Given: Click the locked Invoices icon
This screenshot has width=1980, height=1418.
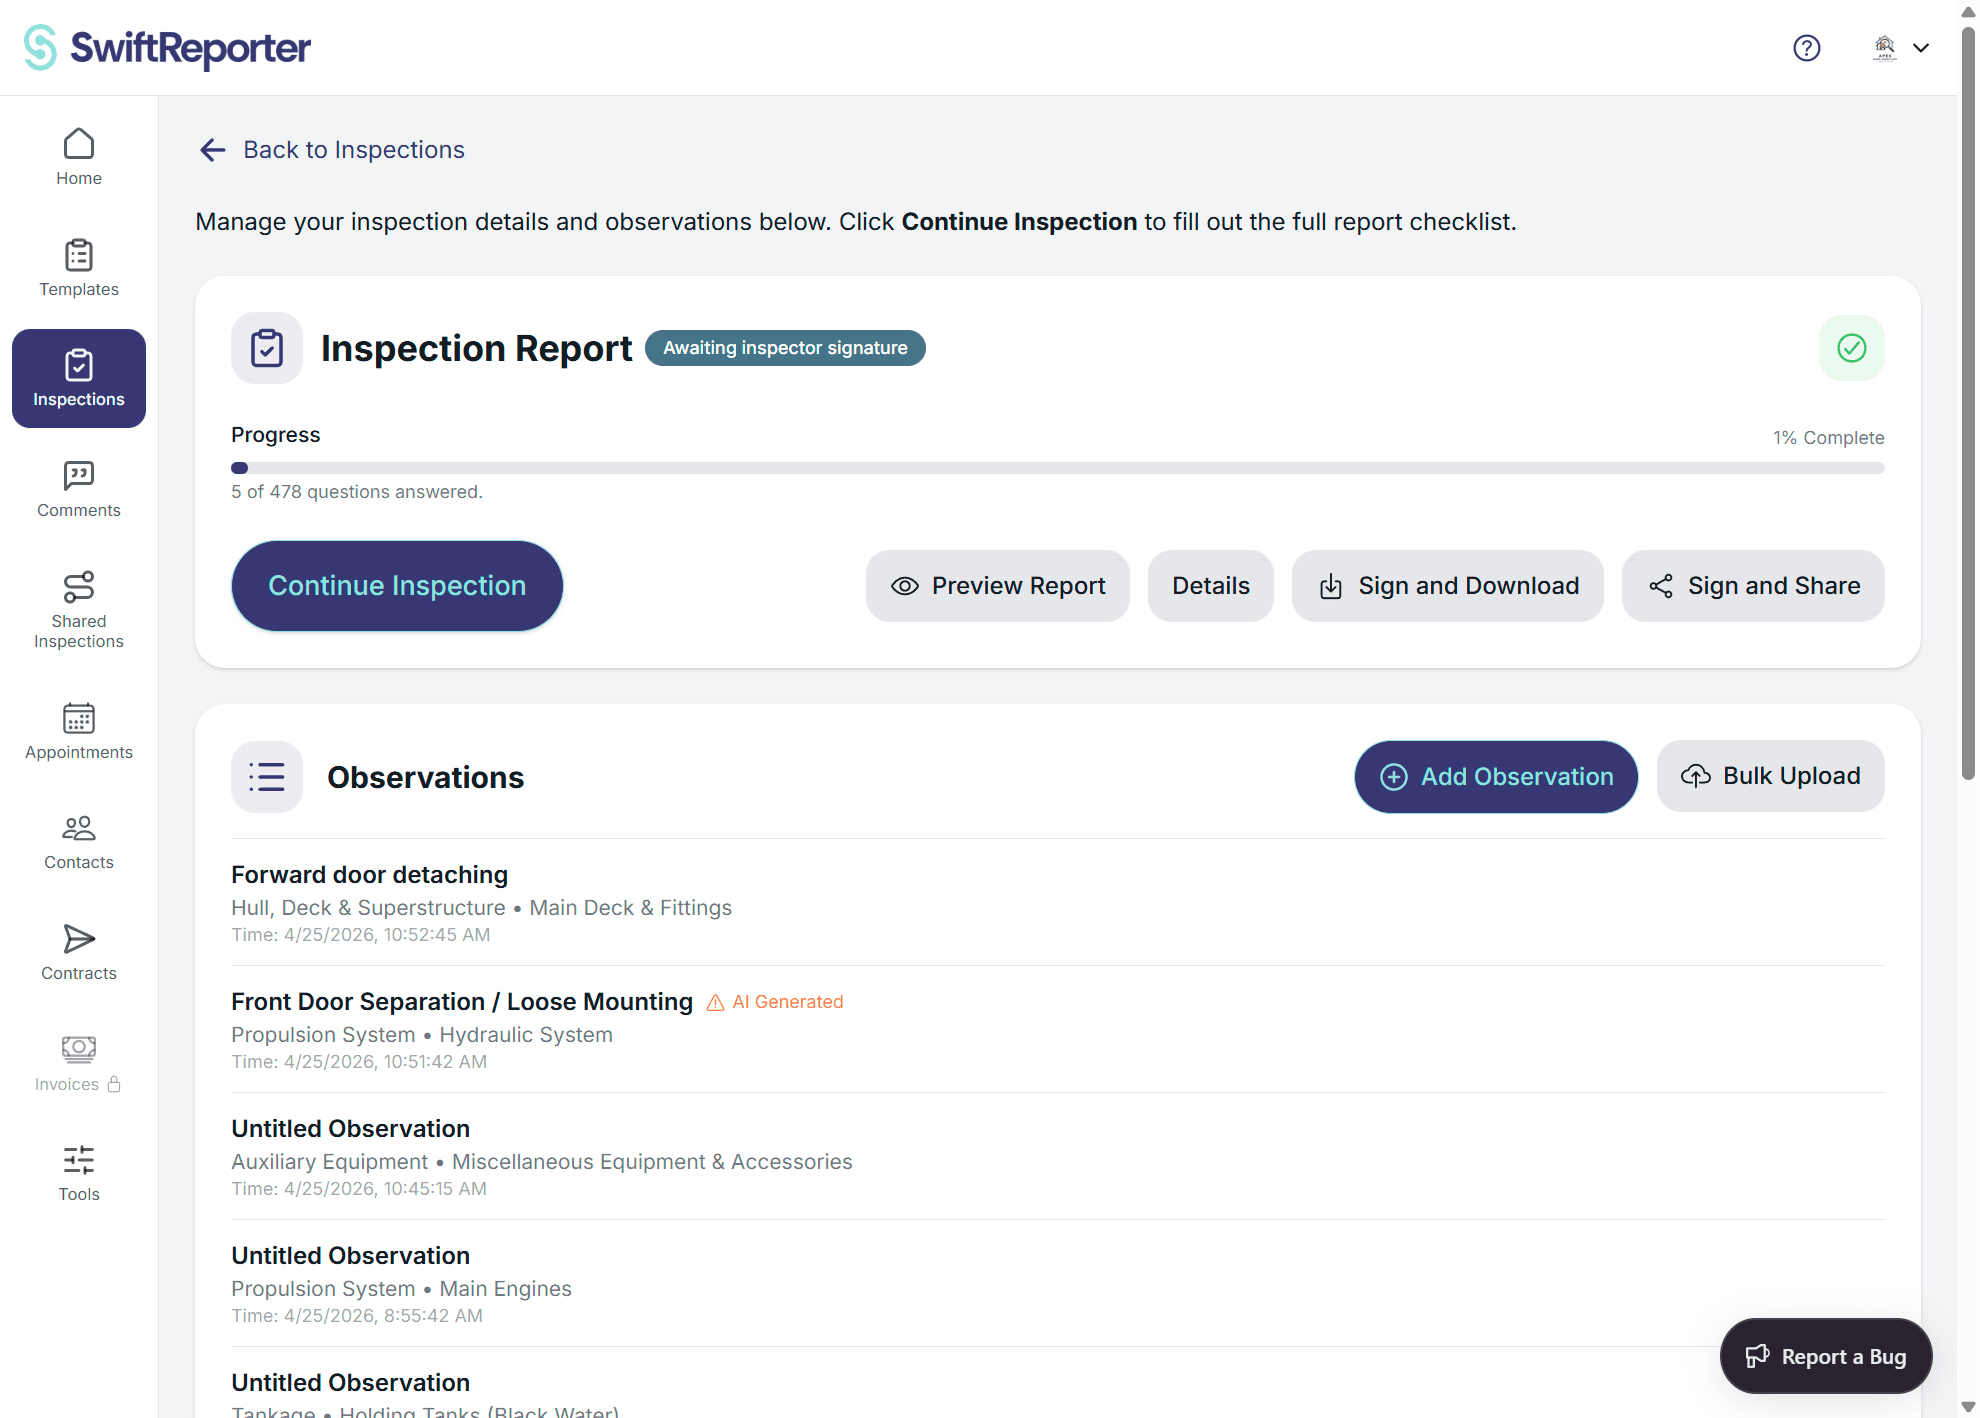Looking at the screenshot, I should coord(79,1049).
